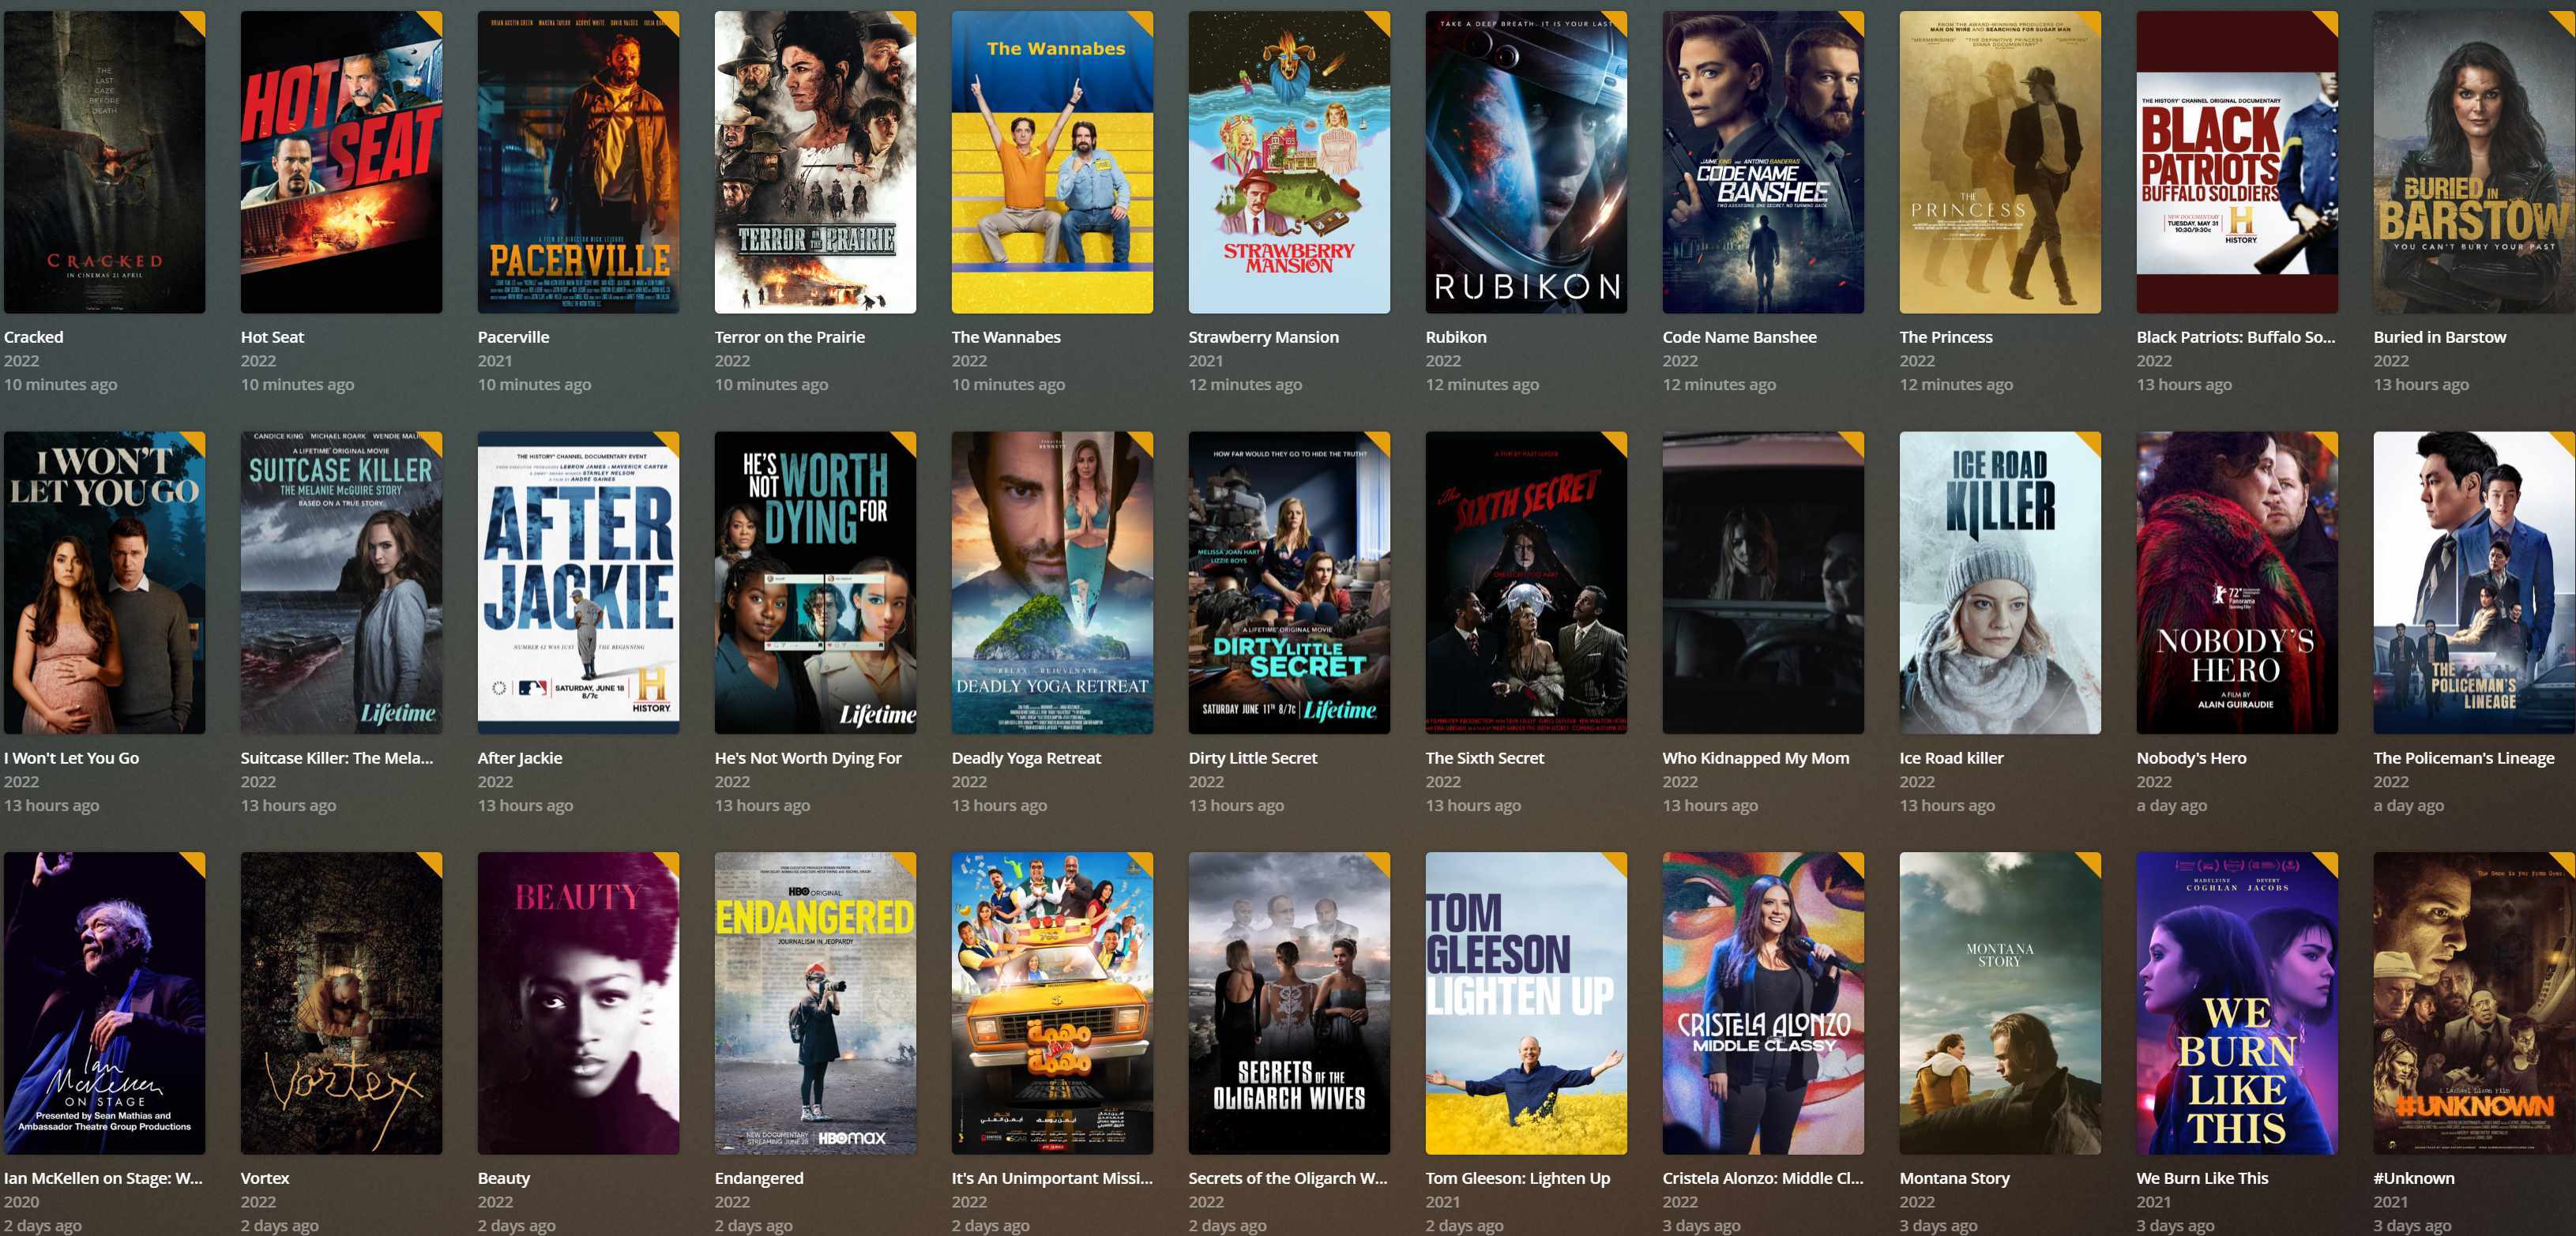Viewport: 2576px width, 1236px height.
Task: Open the Tom Gleeson: Lighten Up title
Action: point(1517,1178)
